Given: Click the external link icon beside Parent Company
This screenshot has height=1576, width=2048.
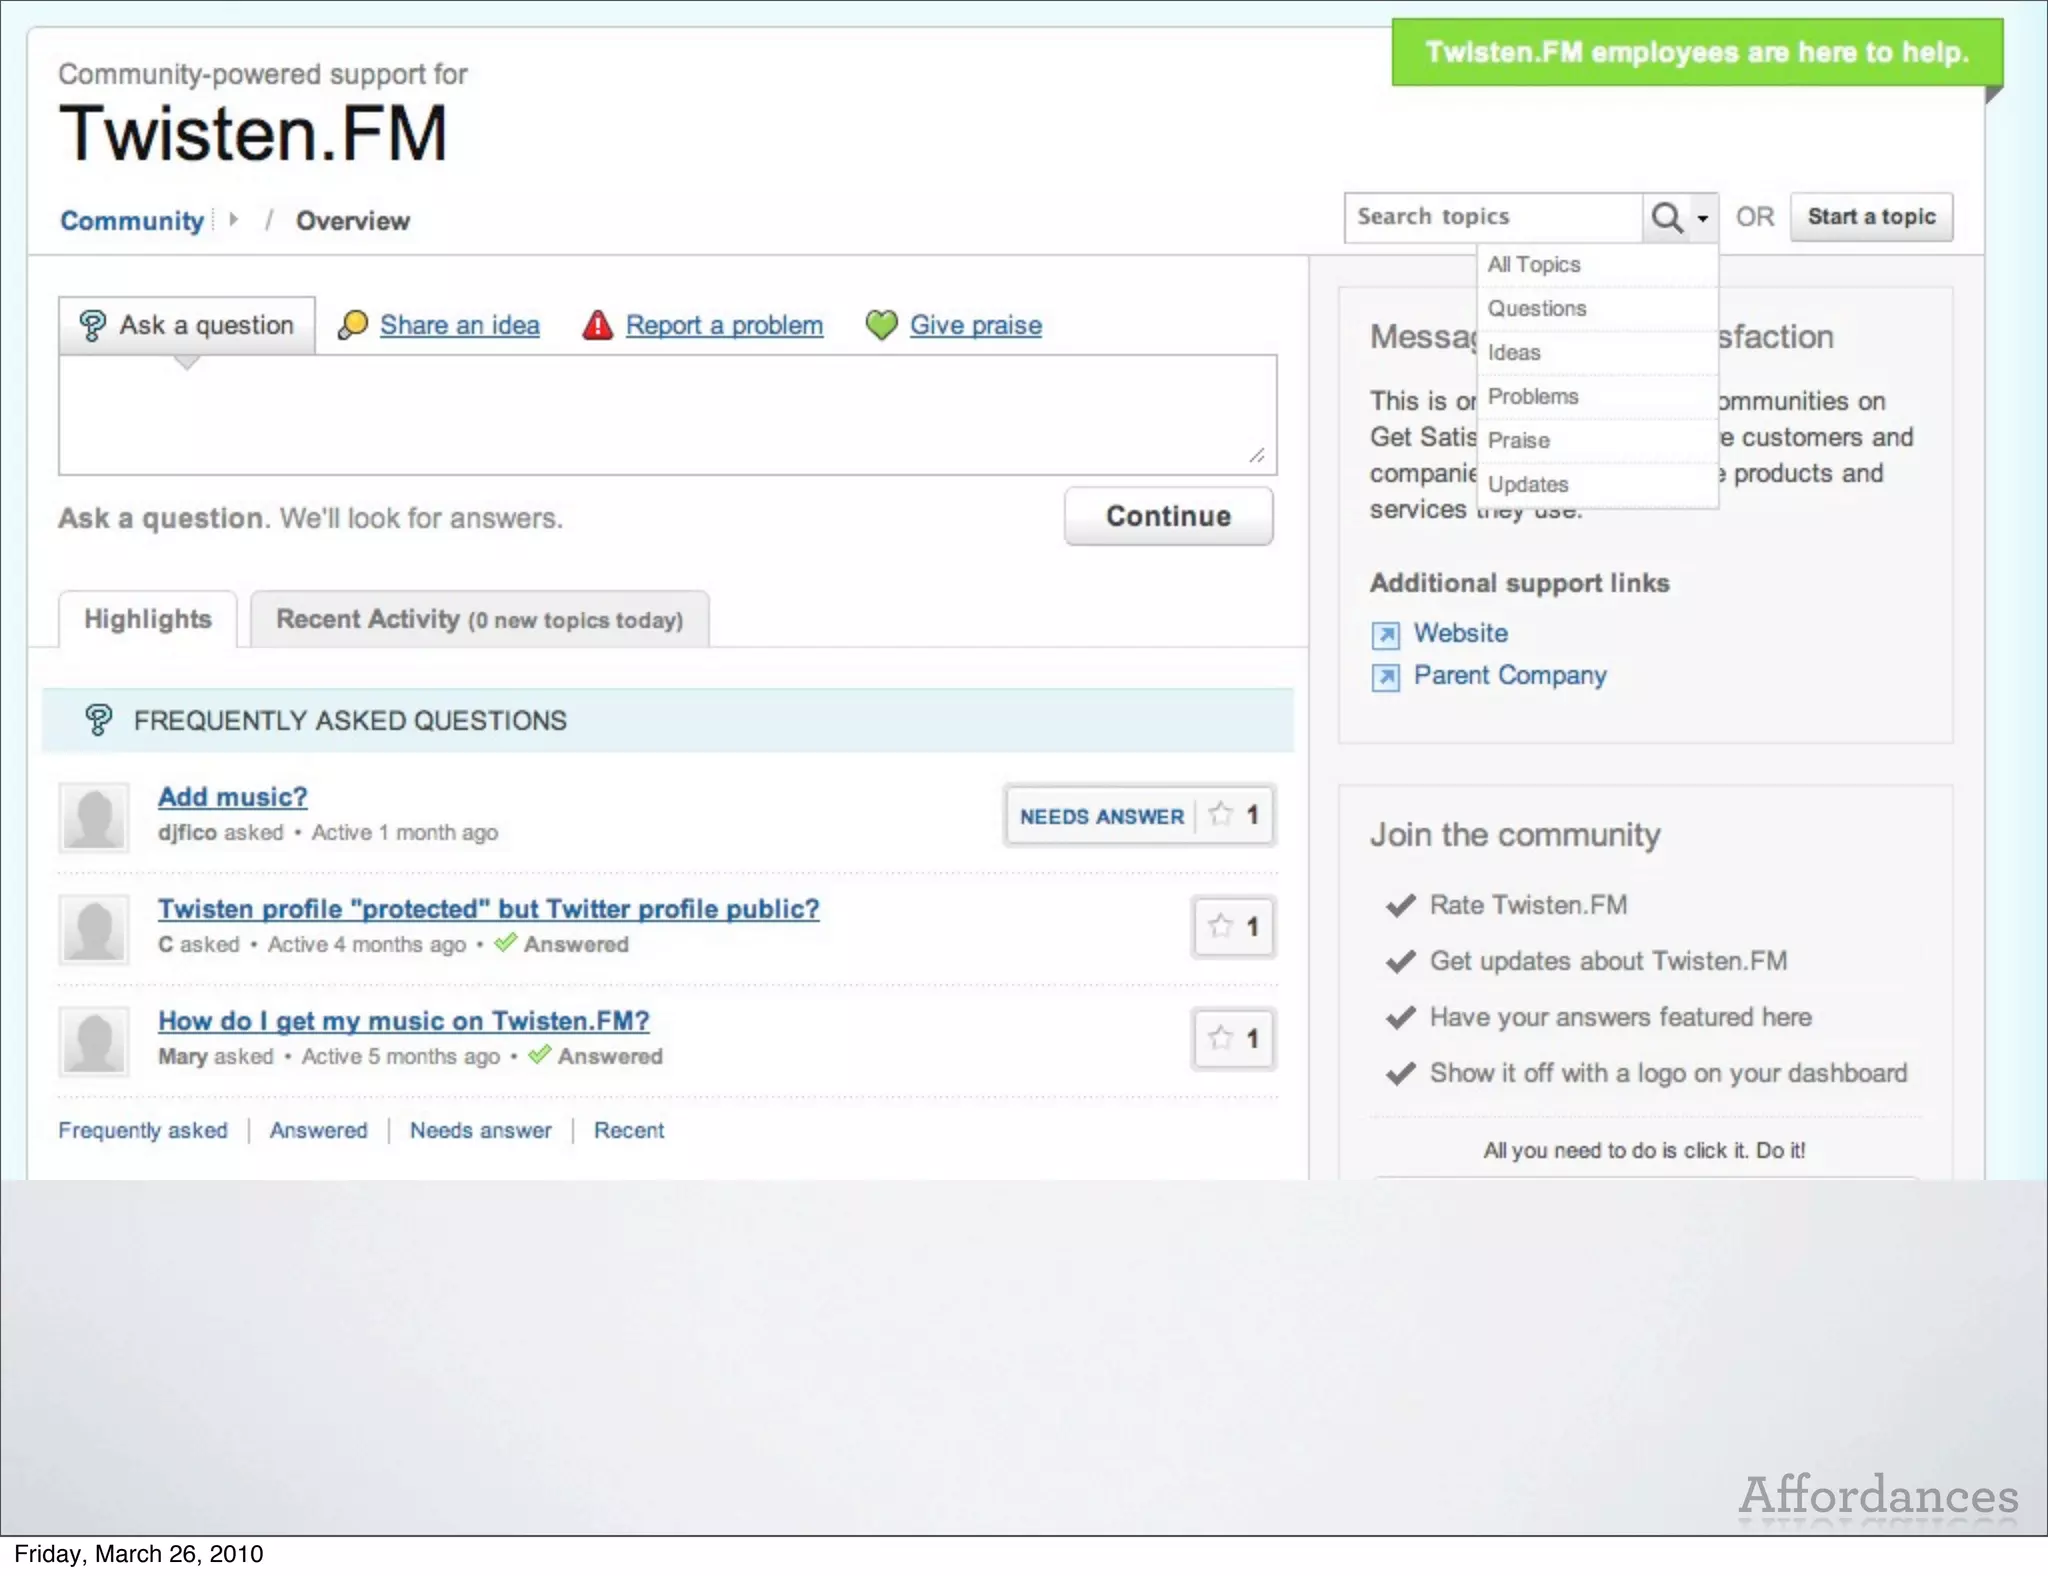Looking at the screenshot, I should (x=1385, y=677).
